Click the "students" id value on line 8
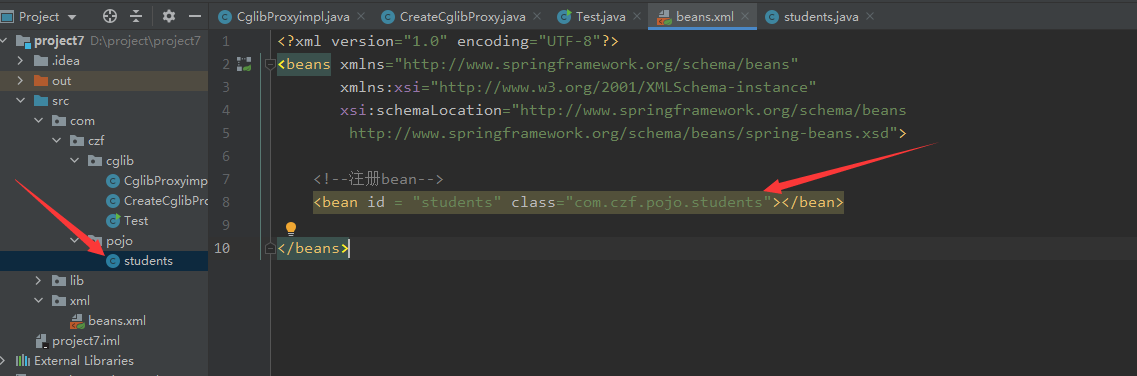 click(x=457, y=203)
